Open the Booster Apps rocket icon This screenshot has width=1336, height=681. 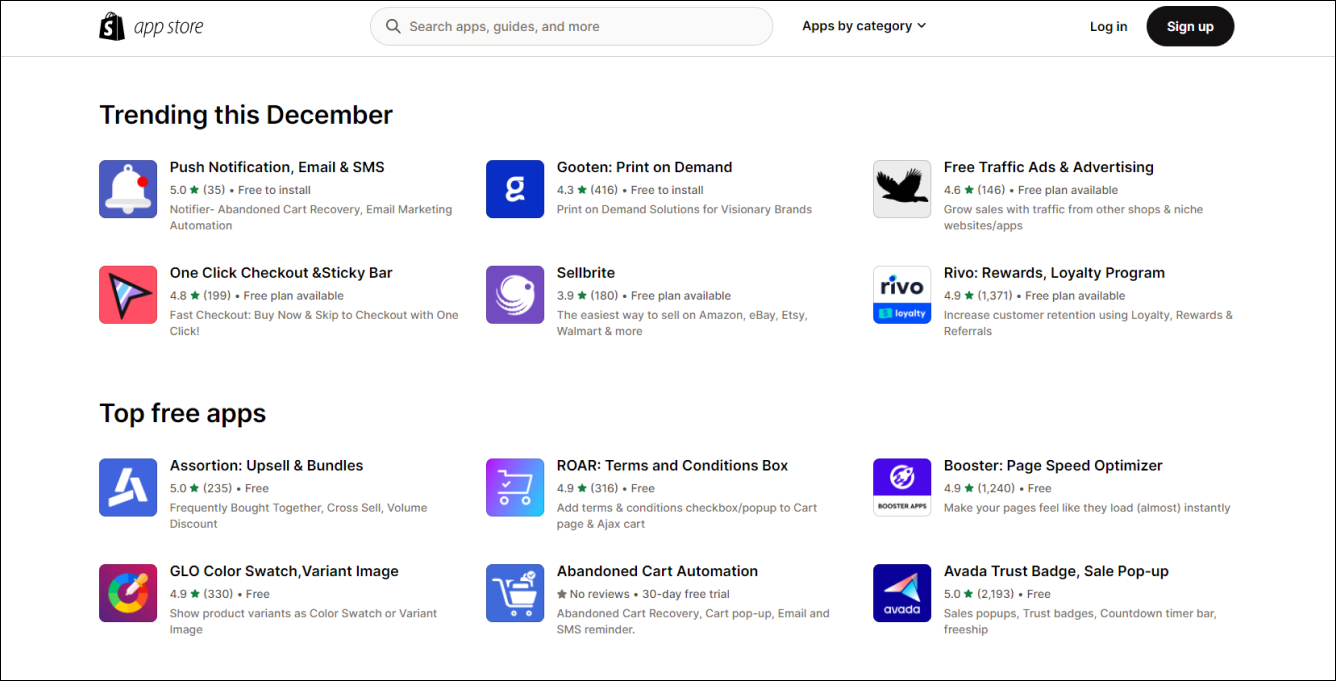(x=902, y=488)
